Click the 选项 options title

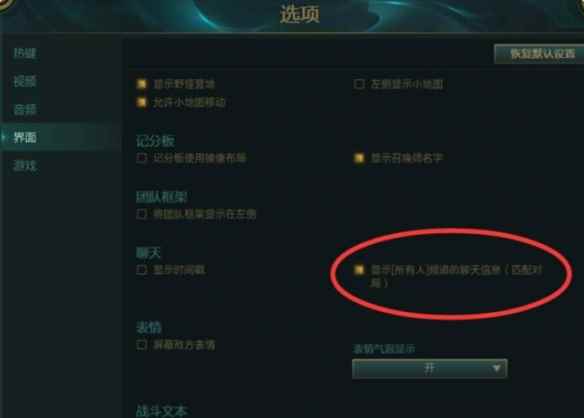pyautogui.click(x=300, y=14)
